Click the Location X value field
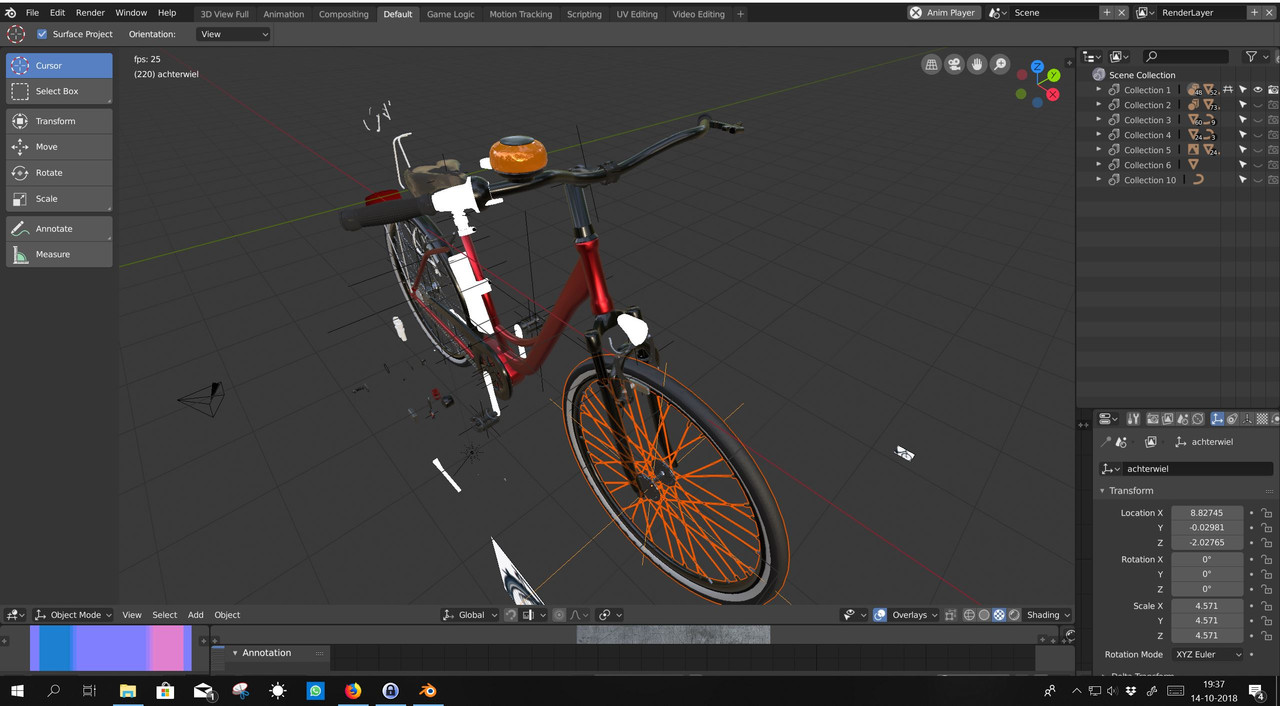The width and height of the screenshot is (1280, 706). click(1207, 513)
